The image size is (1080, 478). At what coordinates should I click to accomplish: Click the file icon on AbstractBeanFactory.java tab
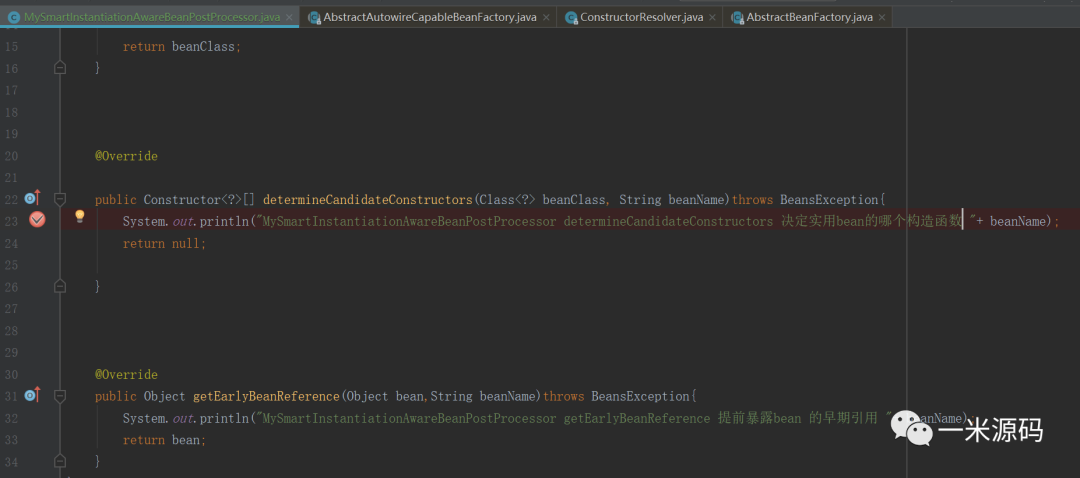tap(738, 18)
